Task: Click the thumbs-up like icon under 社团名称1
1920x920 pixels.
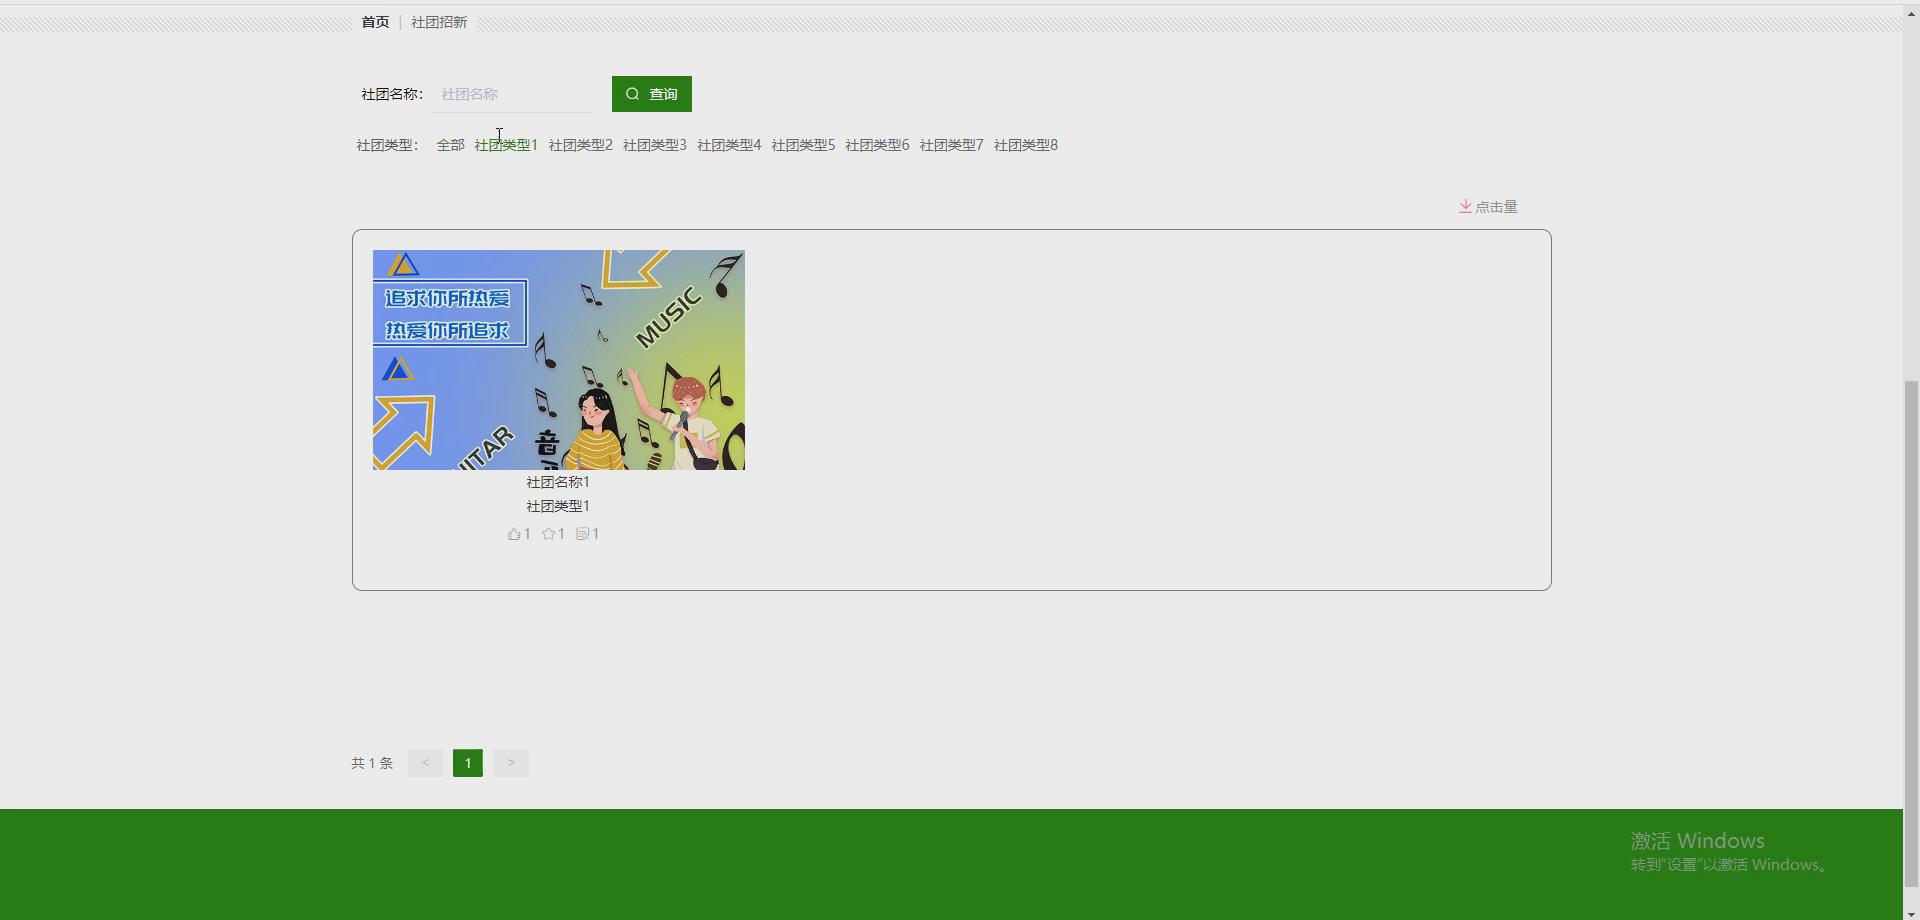Action: click(514, 534)
